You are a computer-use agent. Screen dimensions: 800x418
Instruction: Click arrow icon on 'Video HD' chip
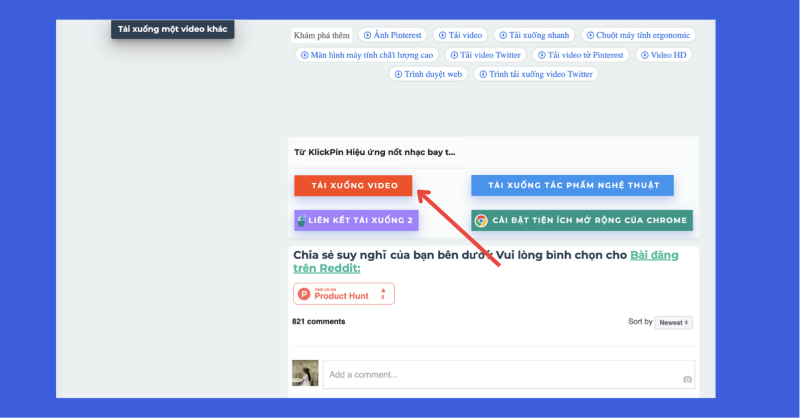645,55
